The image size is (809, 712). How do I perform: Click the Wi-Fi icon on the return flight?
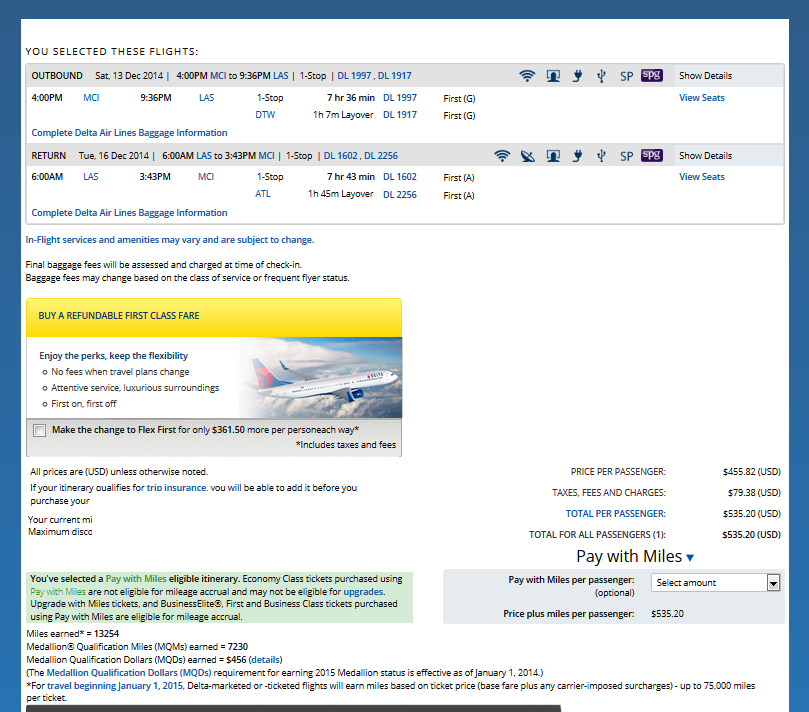(502, 156)
